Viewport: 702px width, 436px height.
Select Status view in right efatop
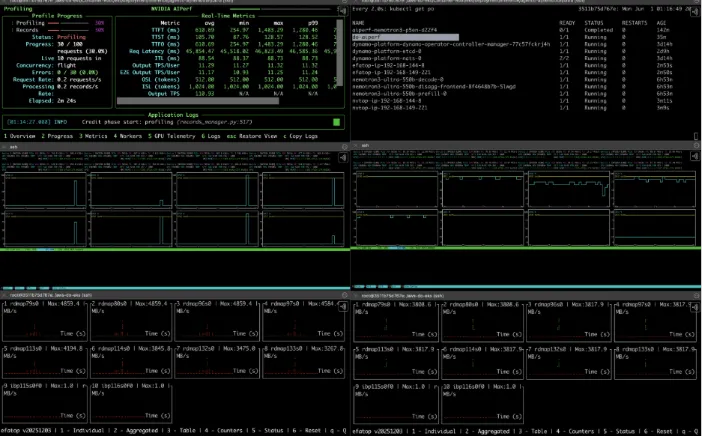pos(619,432)
